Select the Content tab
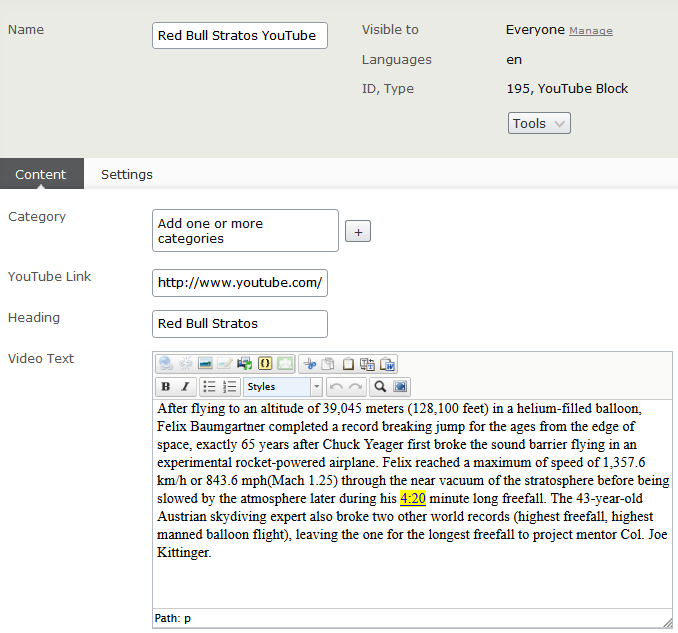678x633 pixels. (41, 174)
